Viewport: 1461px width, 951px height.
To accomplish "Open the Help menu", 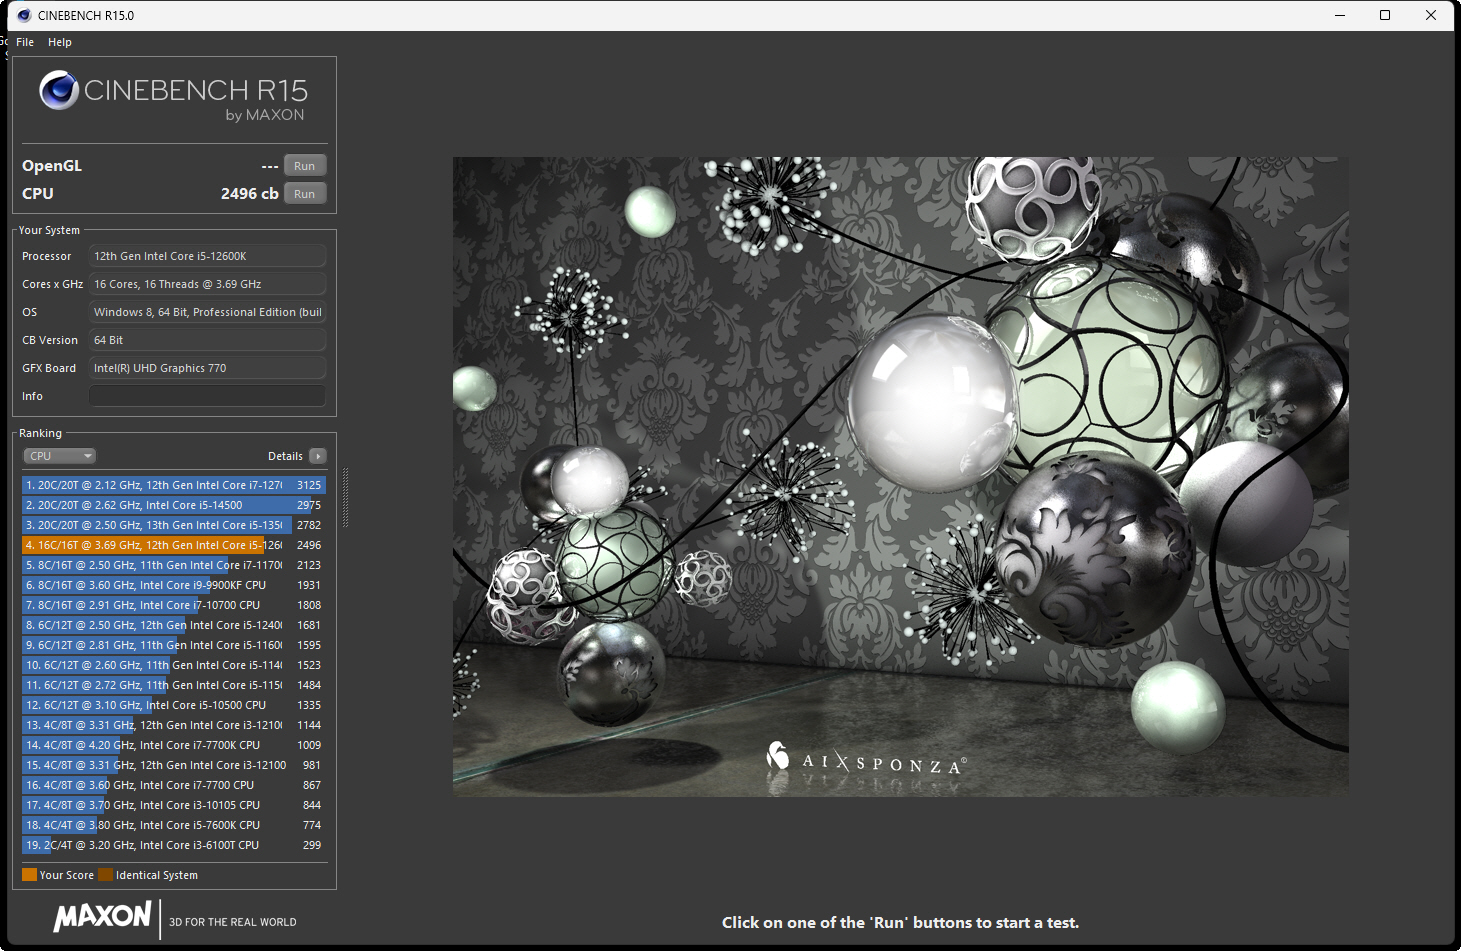I will [60, 42].
